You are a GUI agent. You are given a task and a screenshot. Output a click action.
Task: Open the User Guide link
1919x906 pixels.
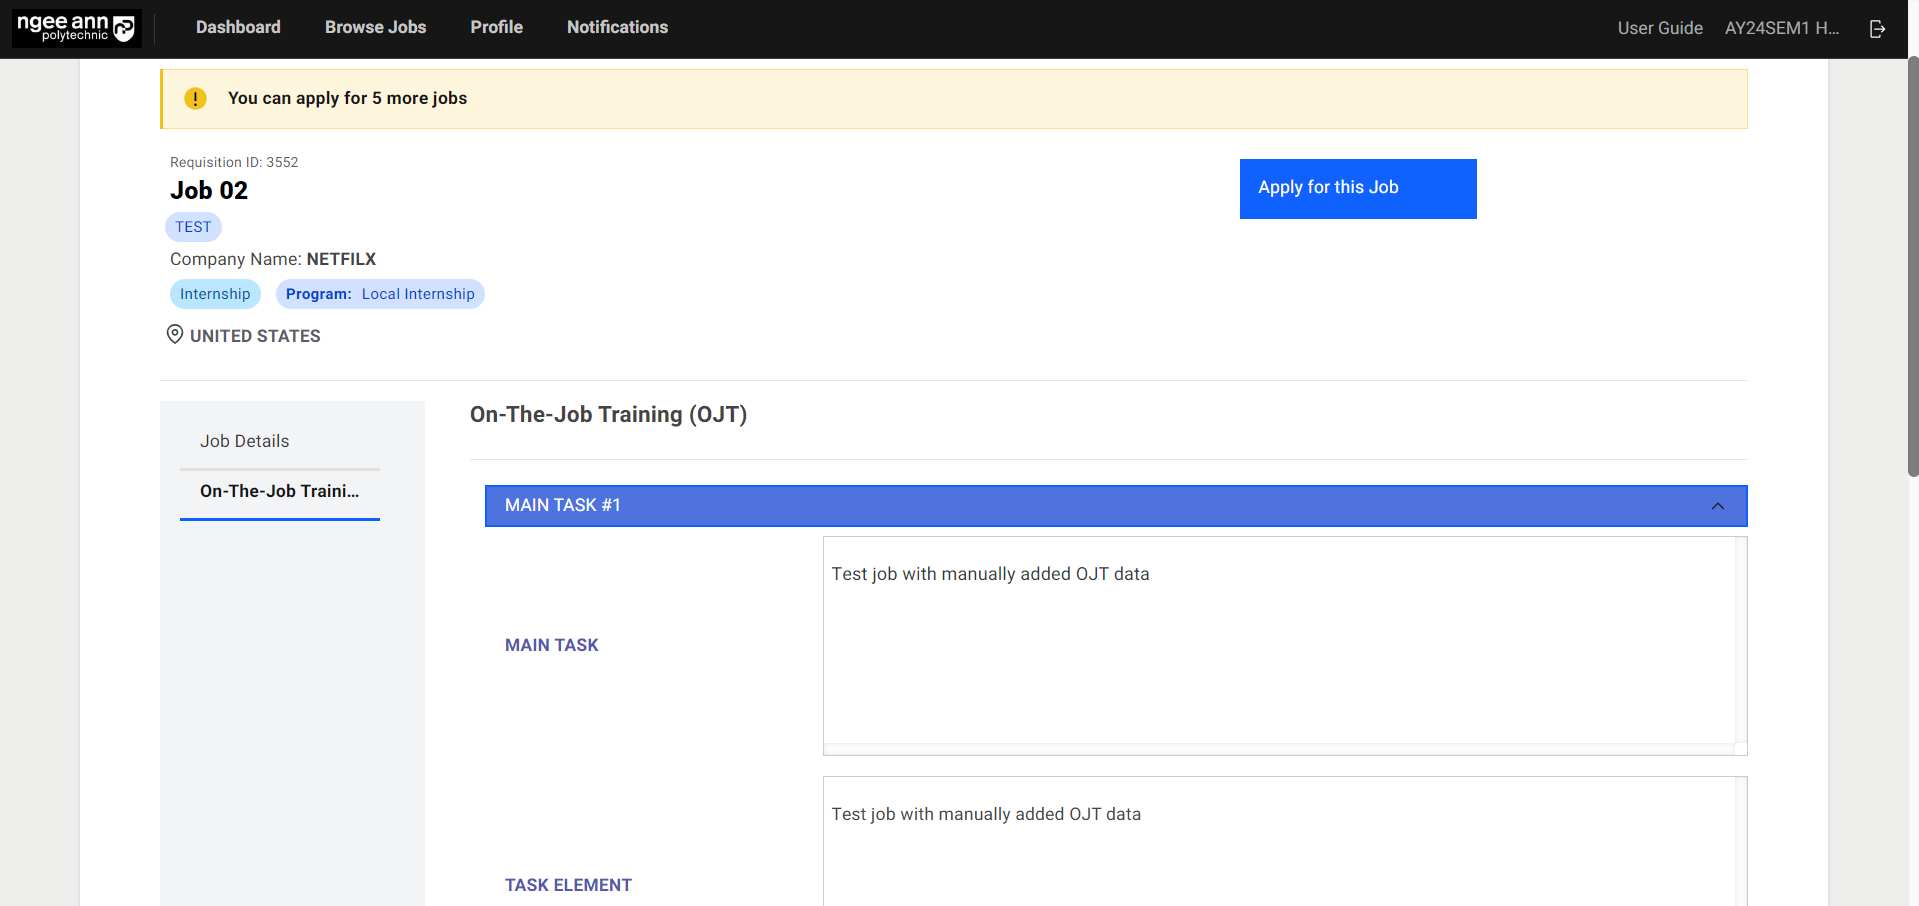click(x=1659, y=27)
